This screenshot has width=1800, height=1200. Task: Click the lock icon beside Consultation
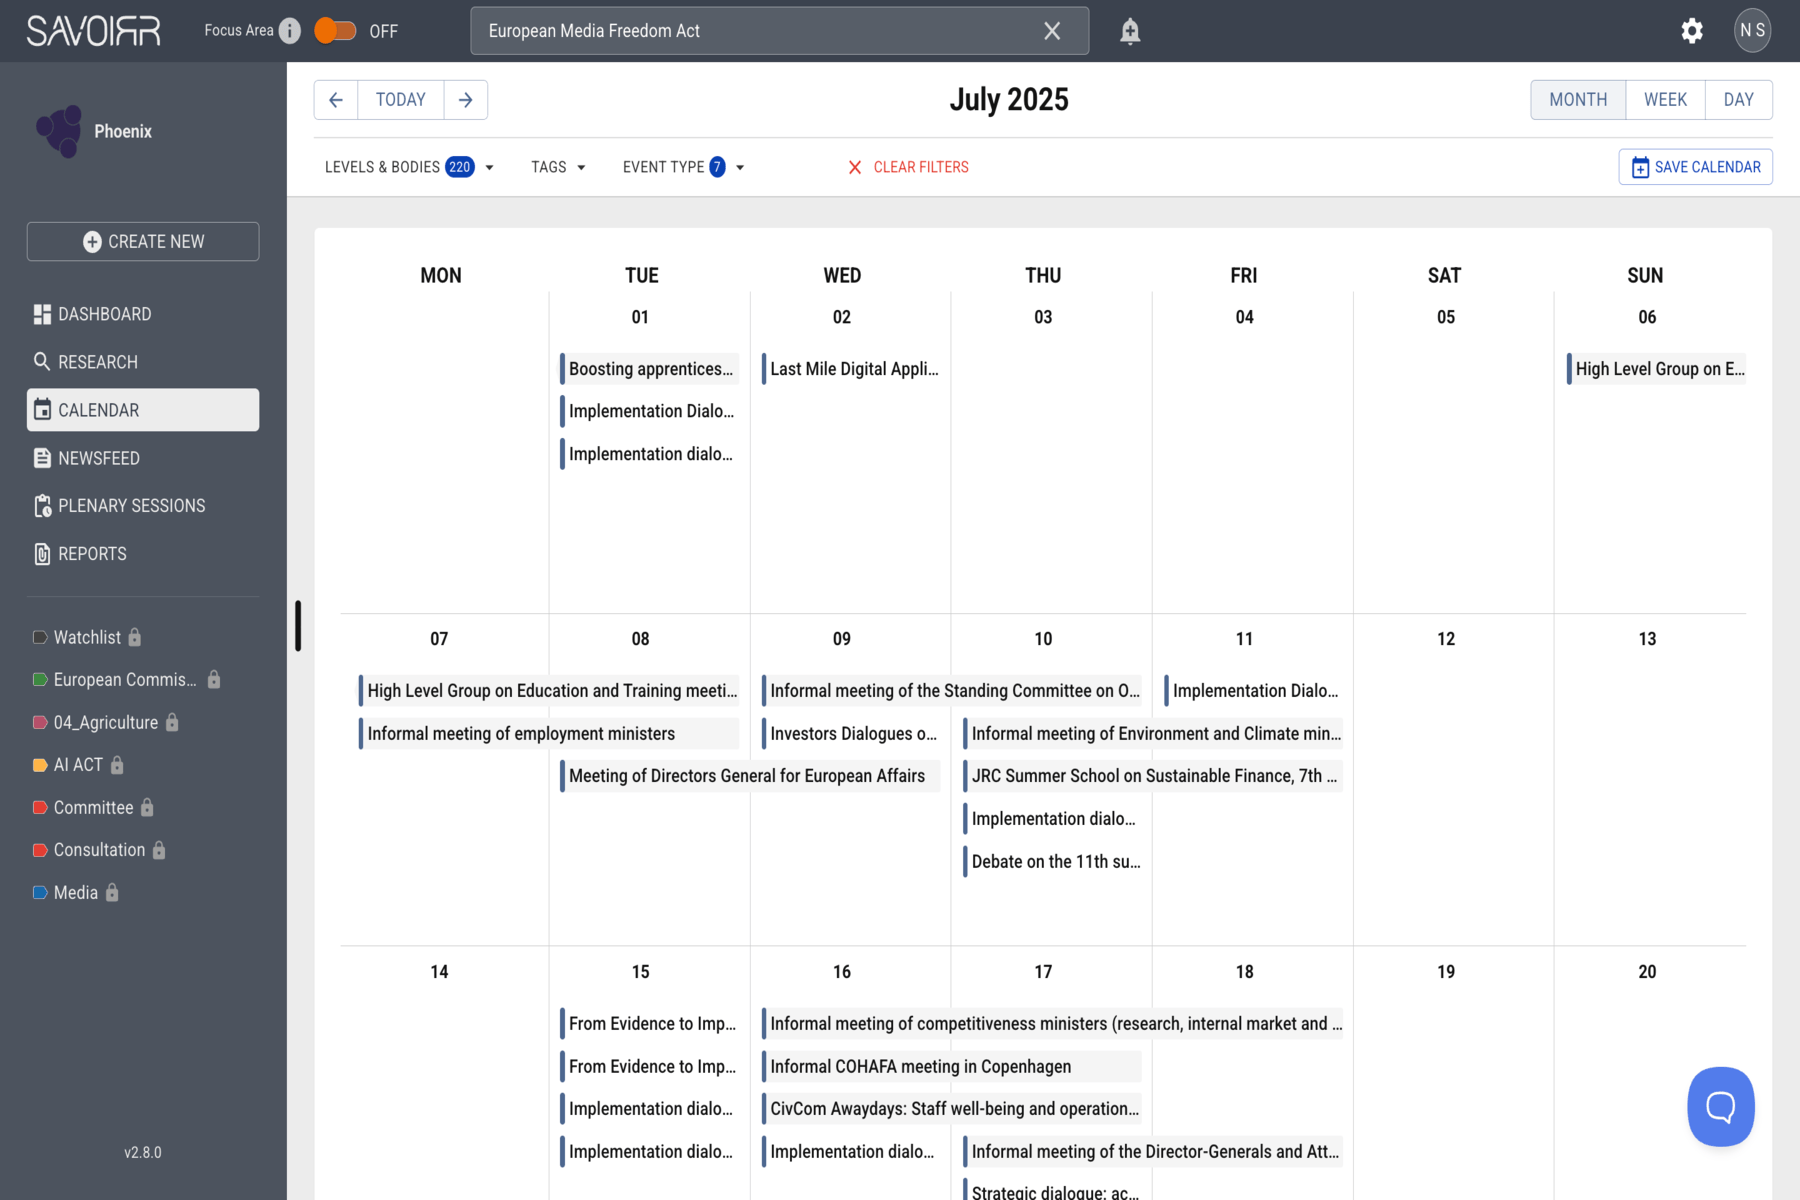click(159, 850)
